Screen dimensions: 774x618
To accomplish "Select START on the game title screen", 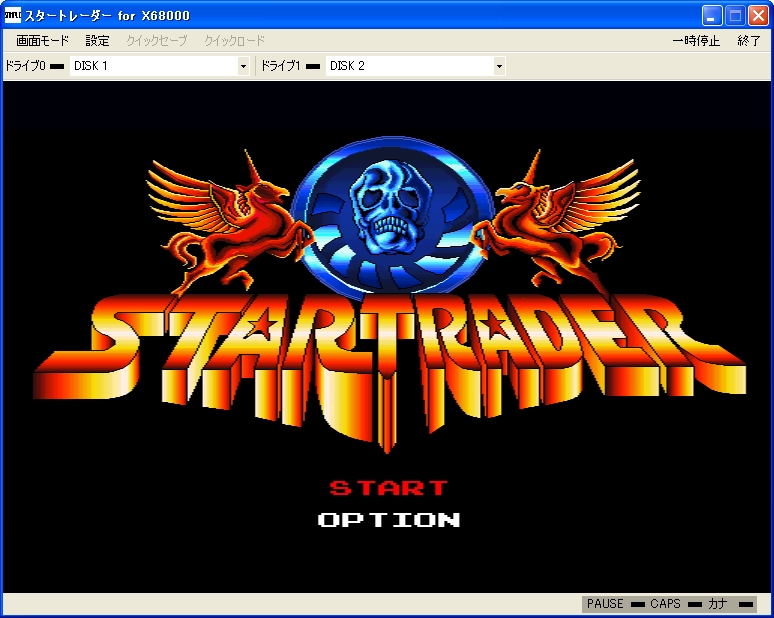I will 388,488.
